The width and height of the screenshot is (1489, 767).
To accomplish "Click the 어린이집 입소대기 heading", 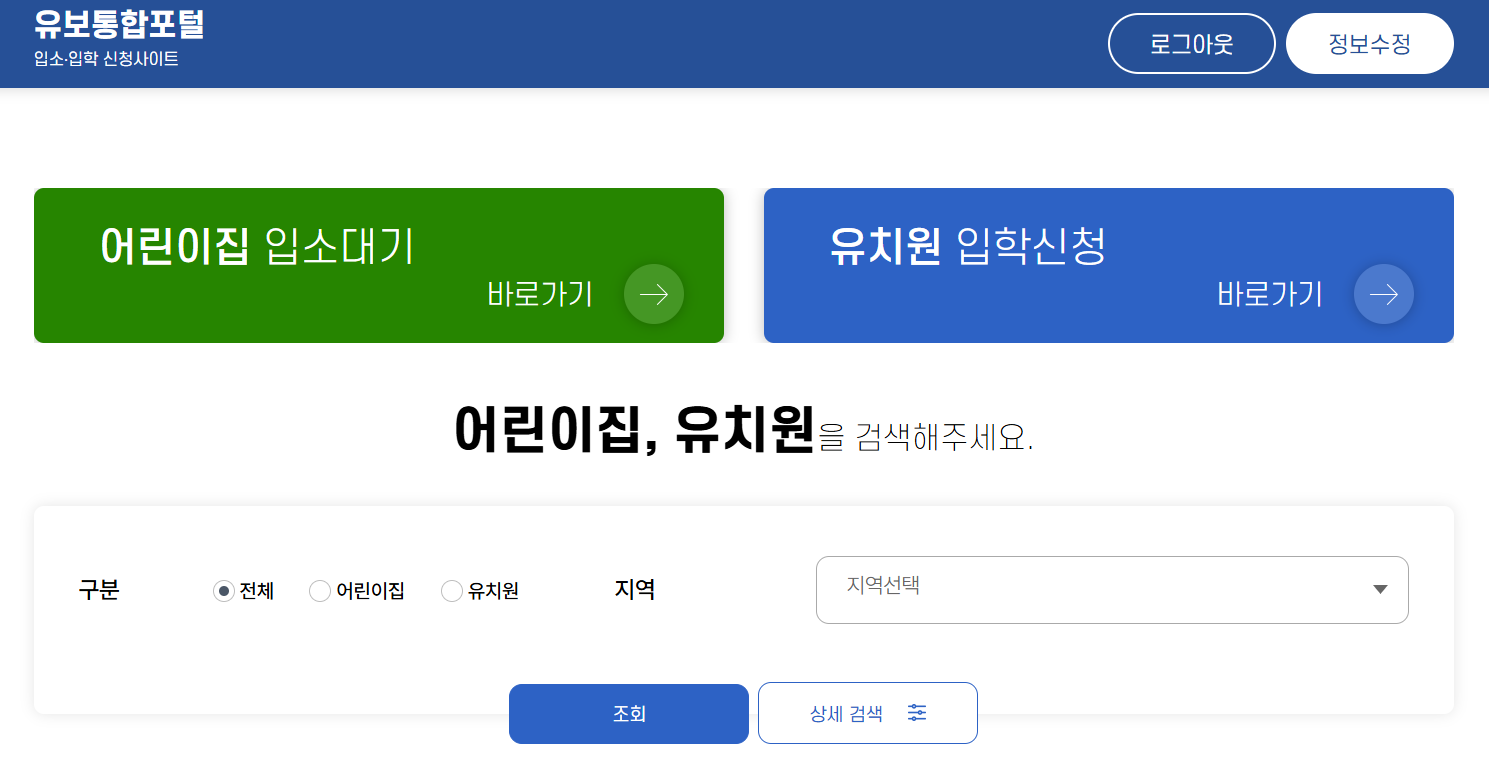I will click(x=257, y=246).
